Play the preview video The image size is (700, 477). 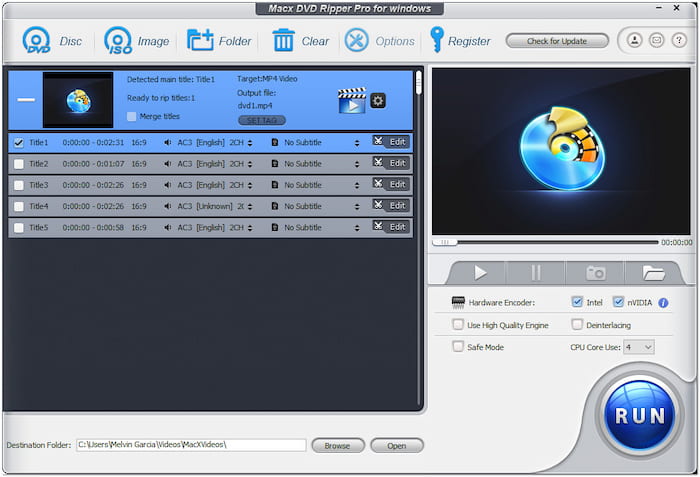point(480,272)
